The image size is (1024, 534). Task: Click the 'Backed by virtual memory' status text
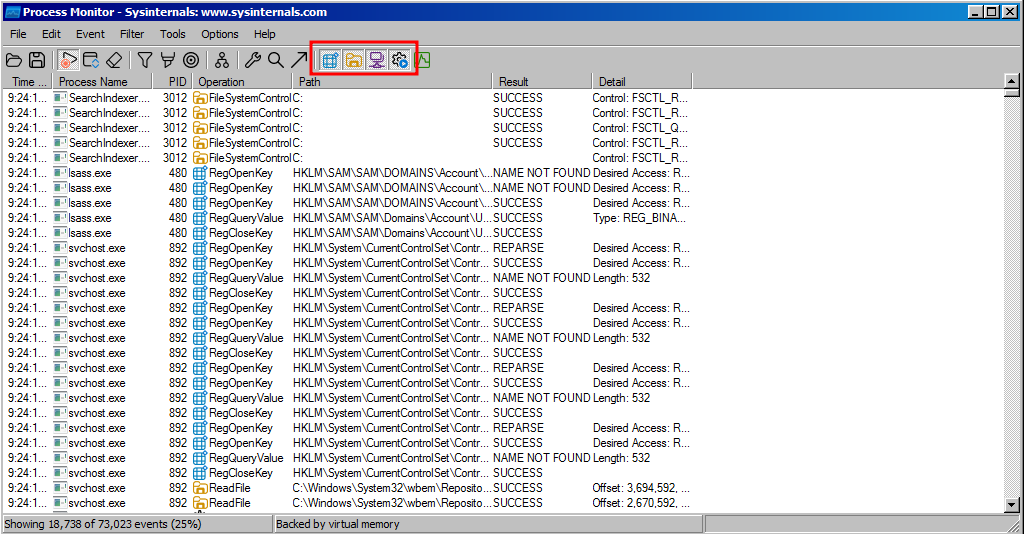[338, 524]
